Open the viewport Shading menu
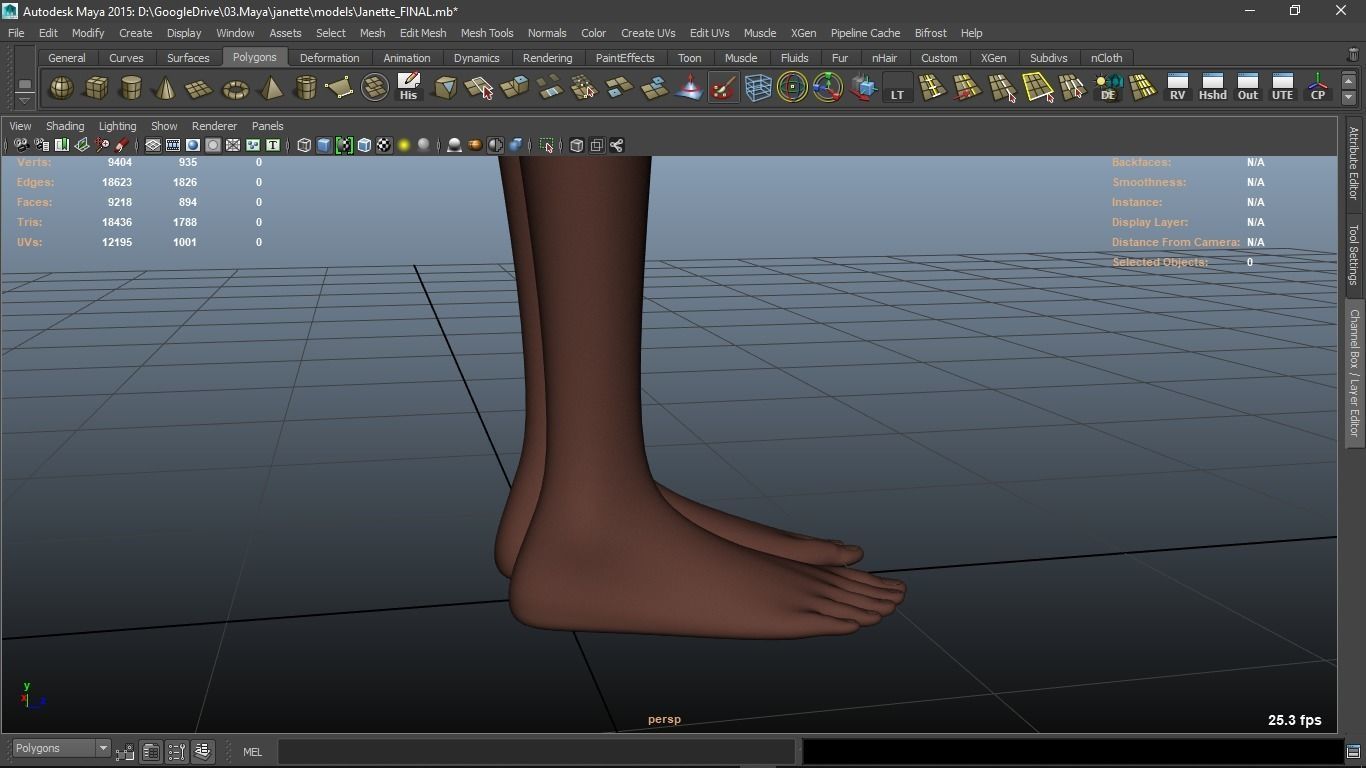 [65, 126]
